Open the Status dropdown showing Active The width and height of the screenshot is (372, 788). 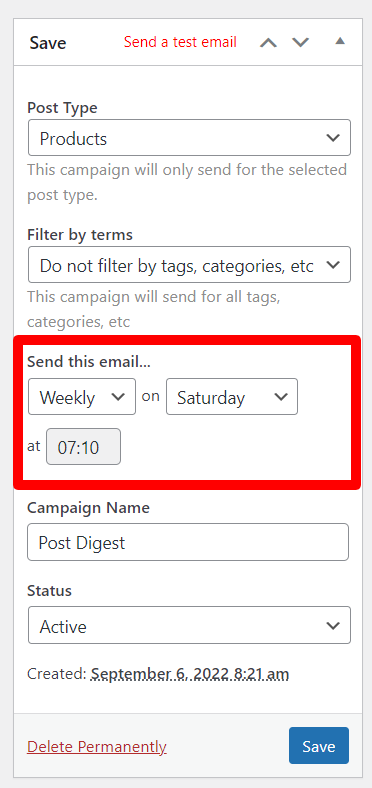point(189,626)
